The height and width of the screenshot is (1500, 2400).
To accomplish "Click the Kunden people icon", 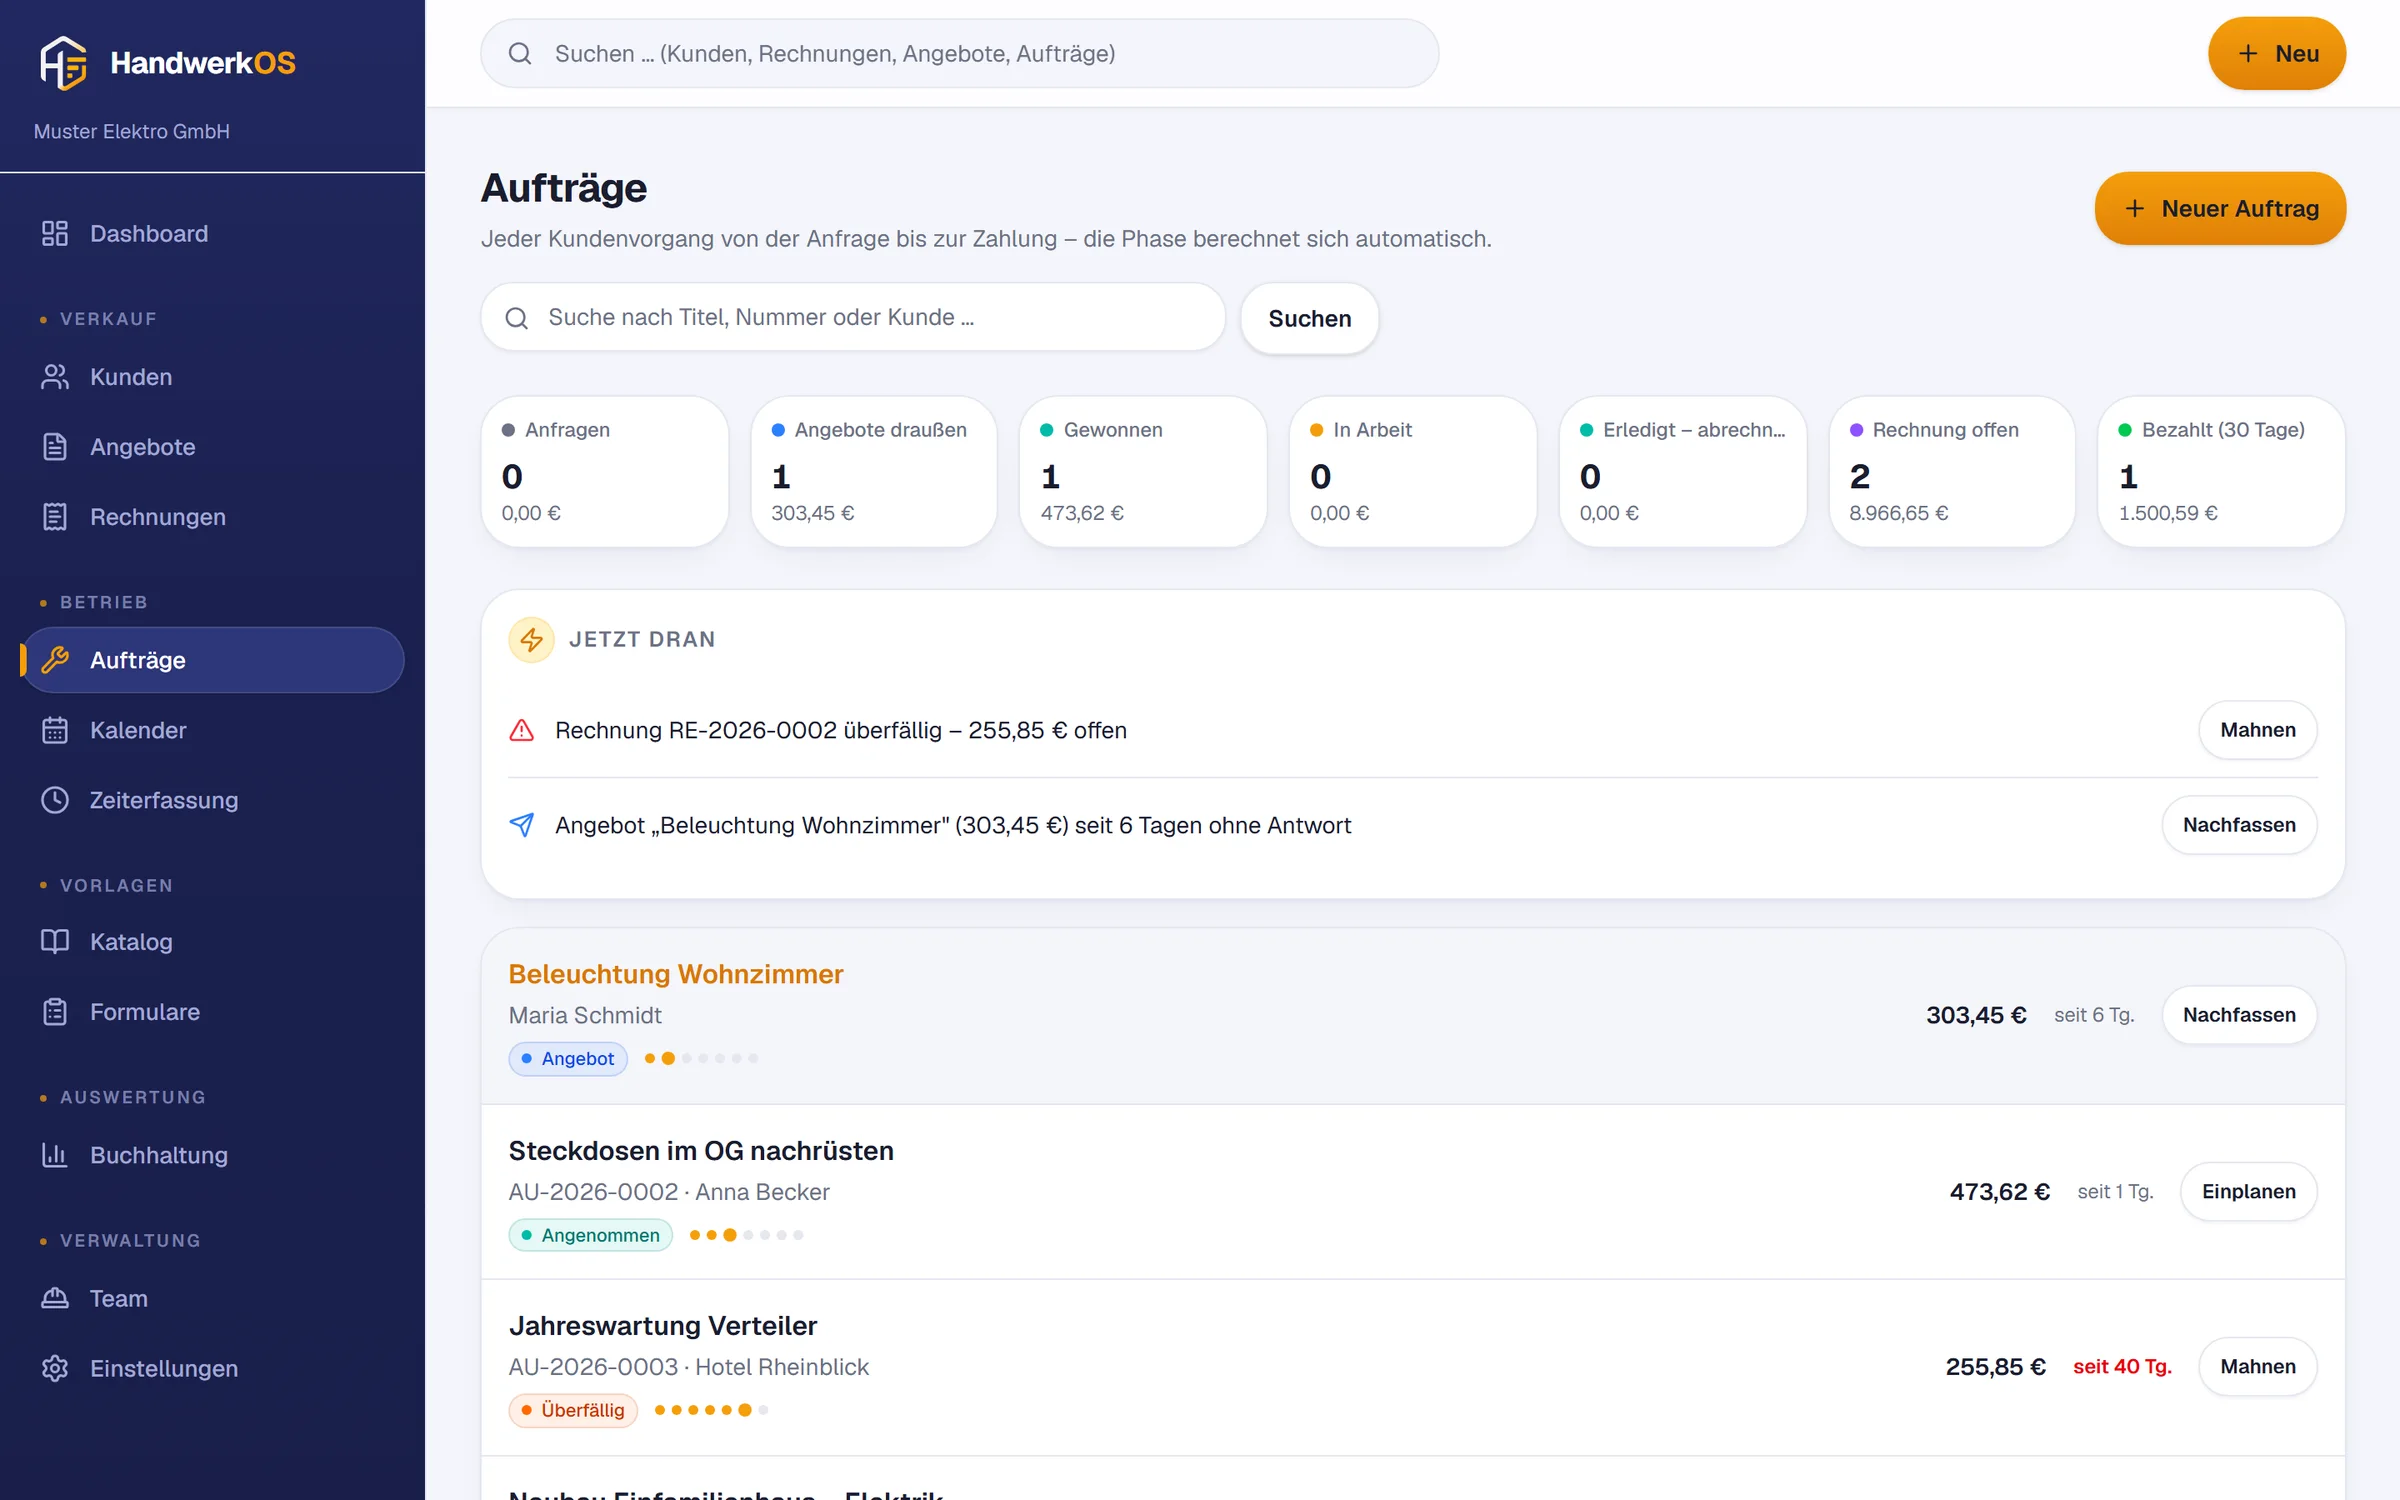I will click(55, 377).
